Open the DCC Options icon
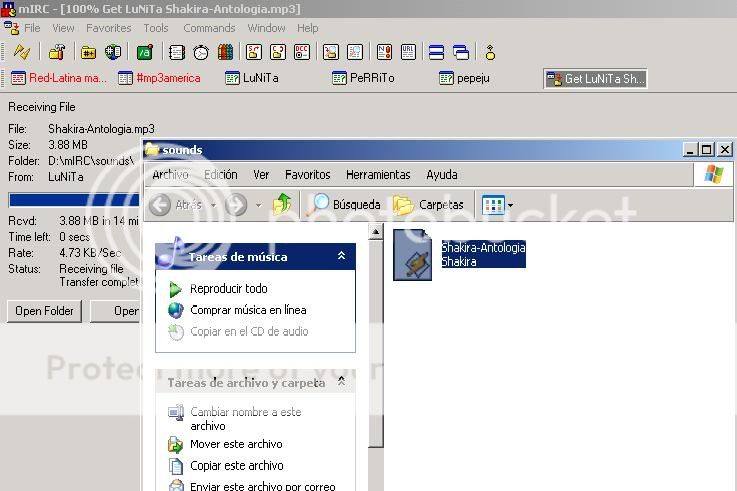 tap(302, 52)
